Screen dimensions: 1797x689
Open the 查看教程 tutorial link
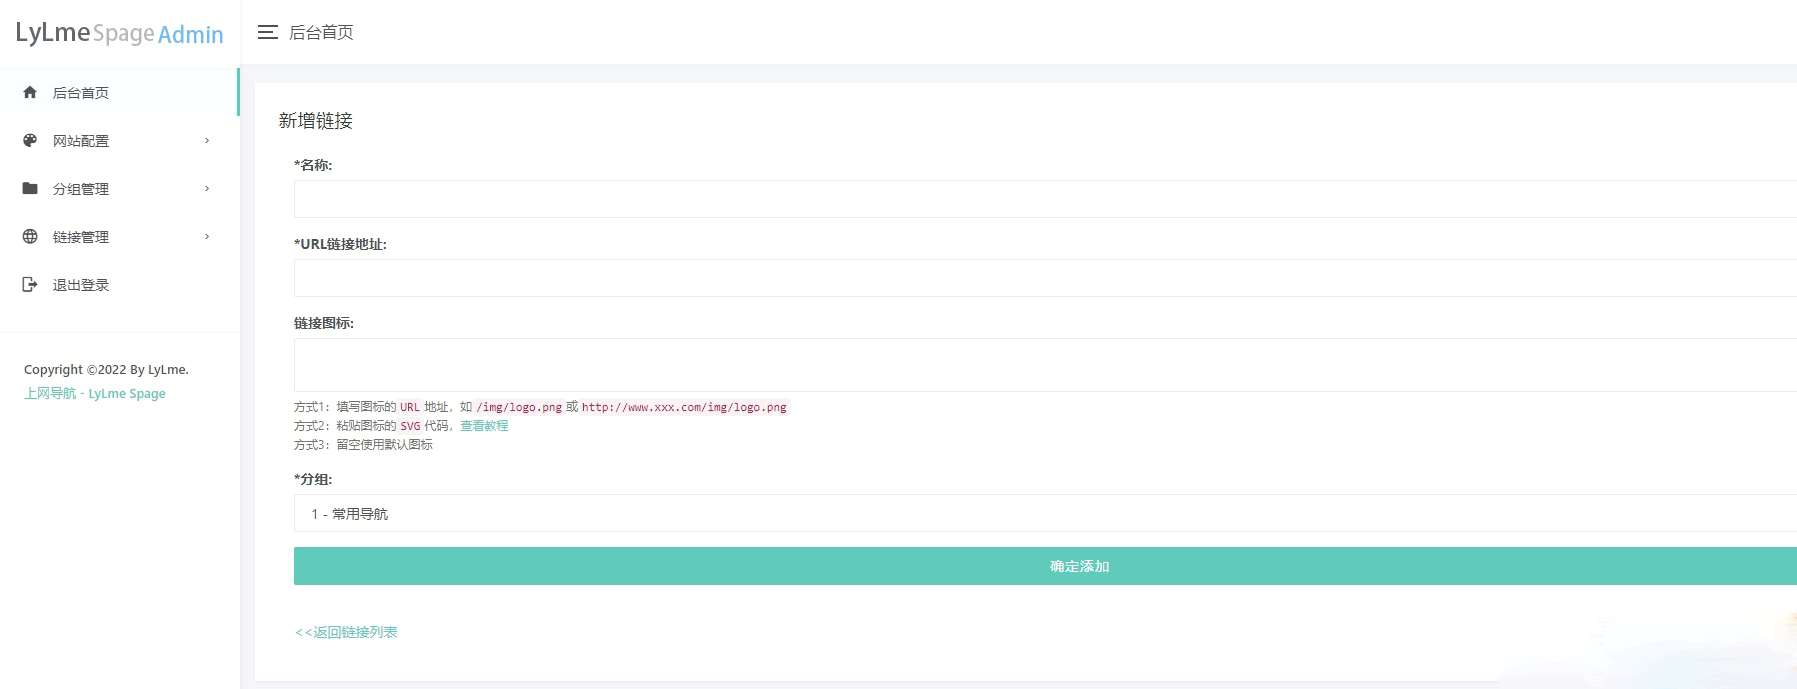(484, 426)
